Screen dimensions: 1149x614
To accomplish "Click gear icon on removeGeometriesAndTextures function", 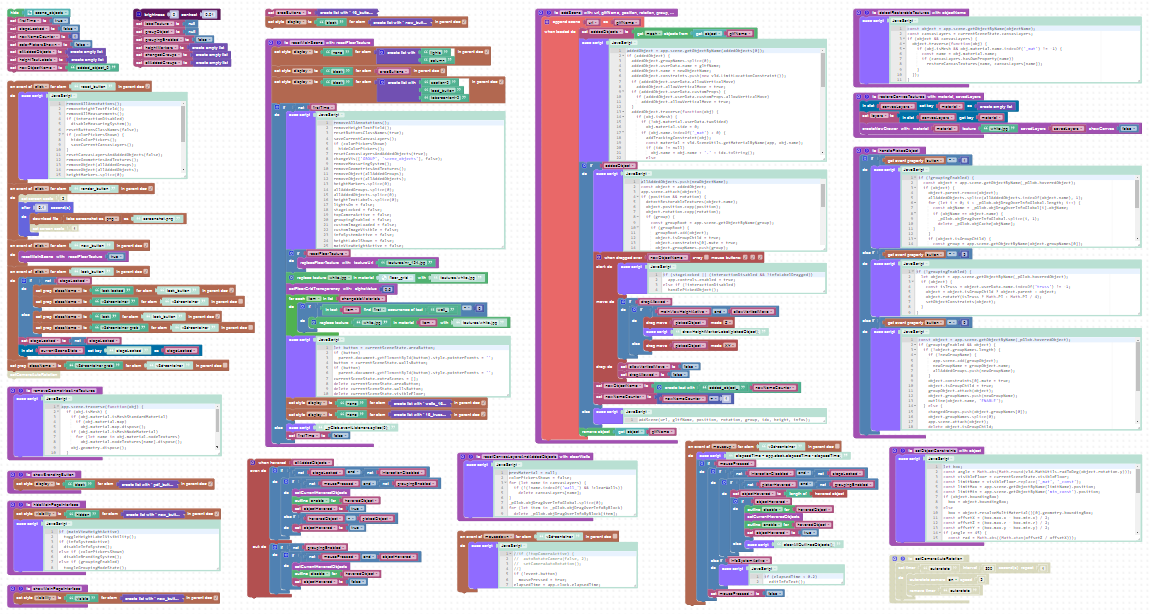I will 12,391.
